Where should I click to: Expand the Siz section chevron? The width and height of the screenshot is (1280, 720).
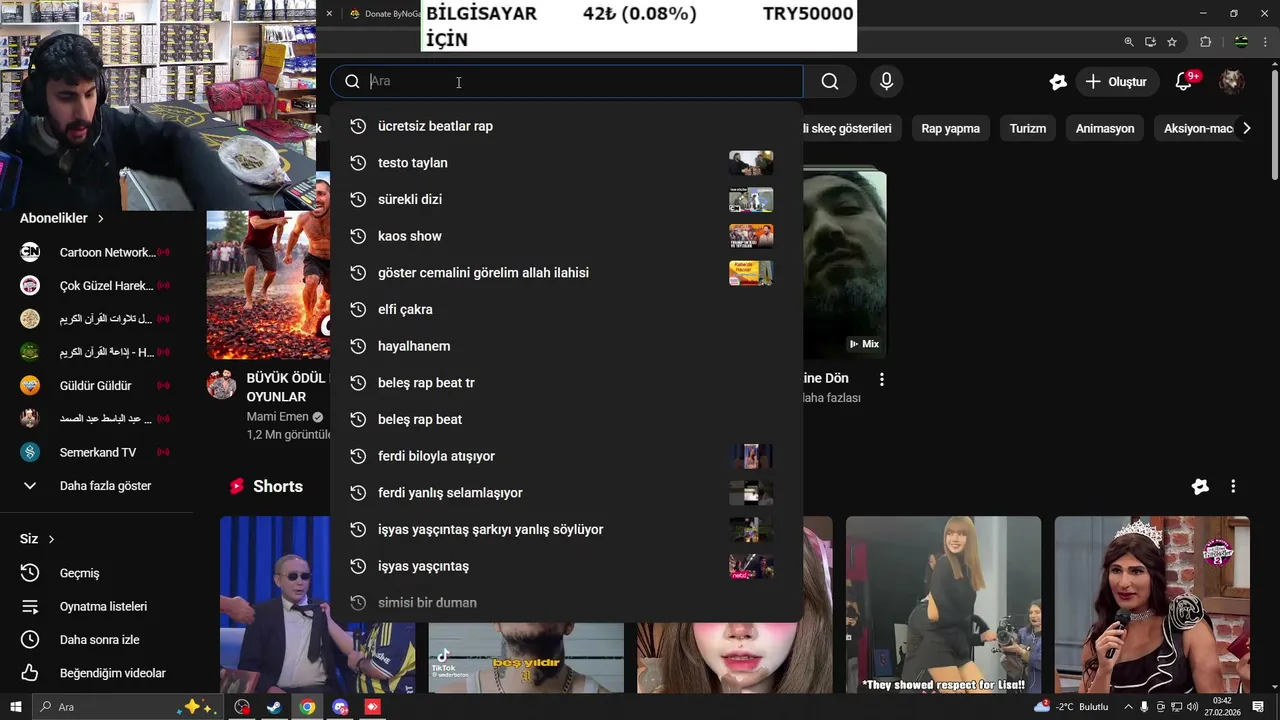pyautogui.click(x=51, y=539)
